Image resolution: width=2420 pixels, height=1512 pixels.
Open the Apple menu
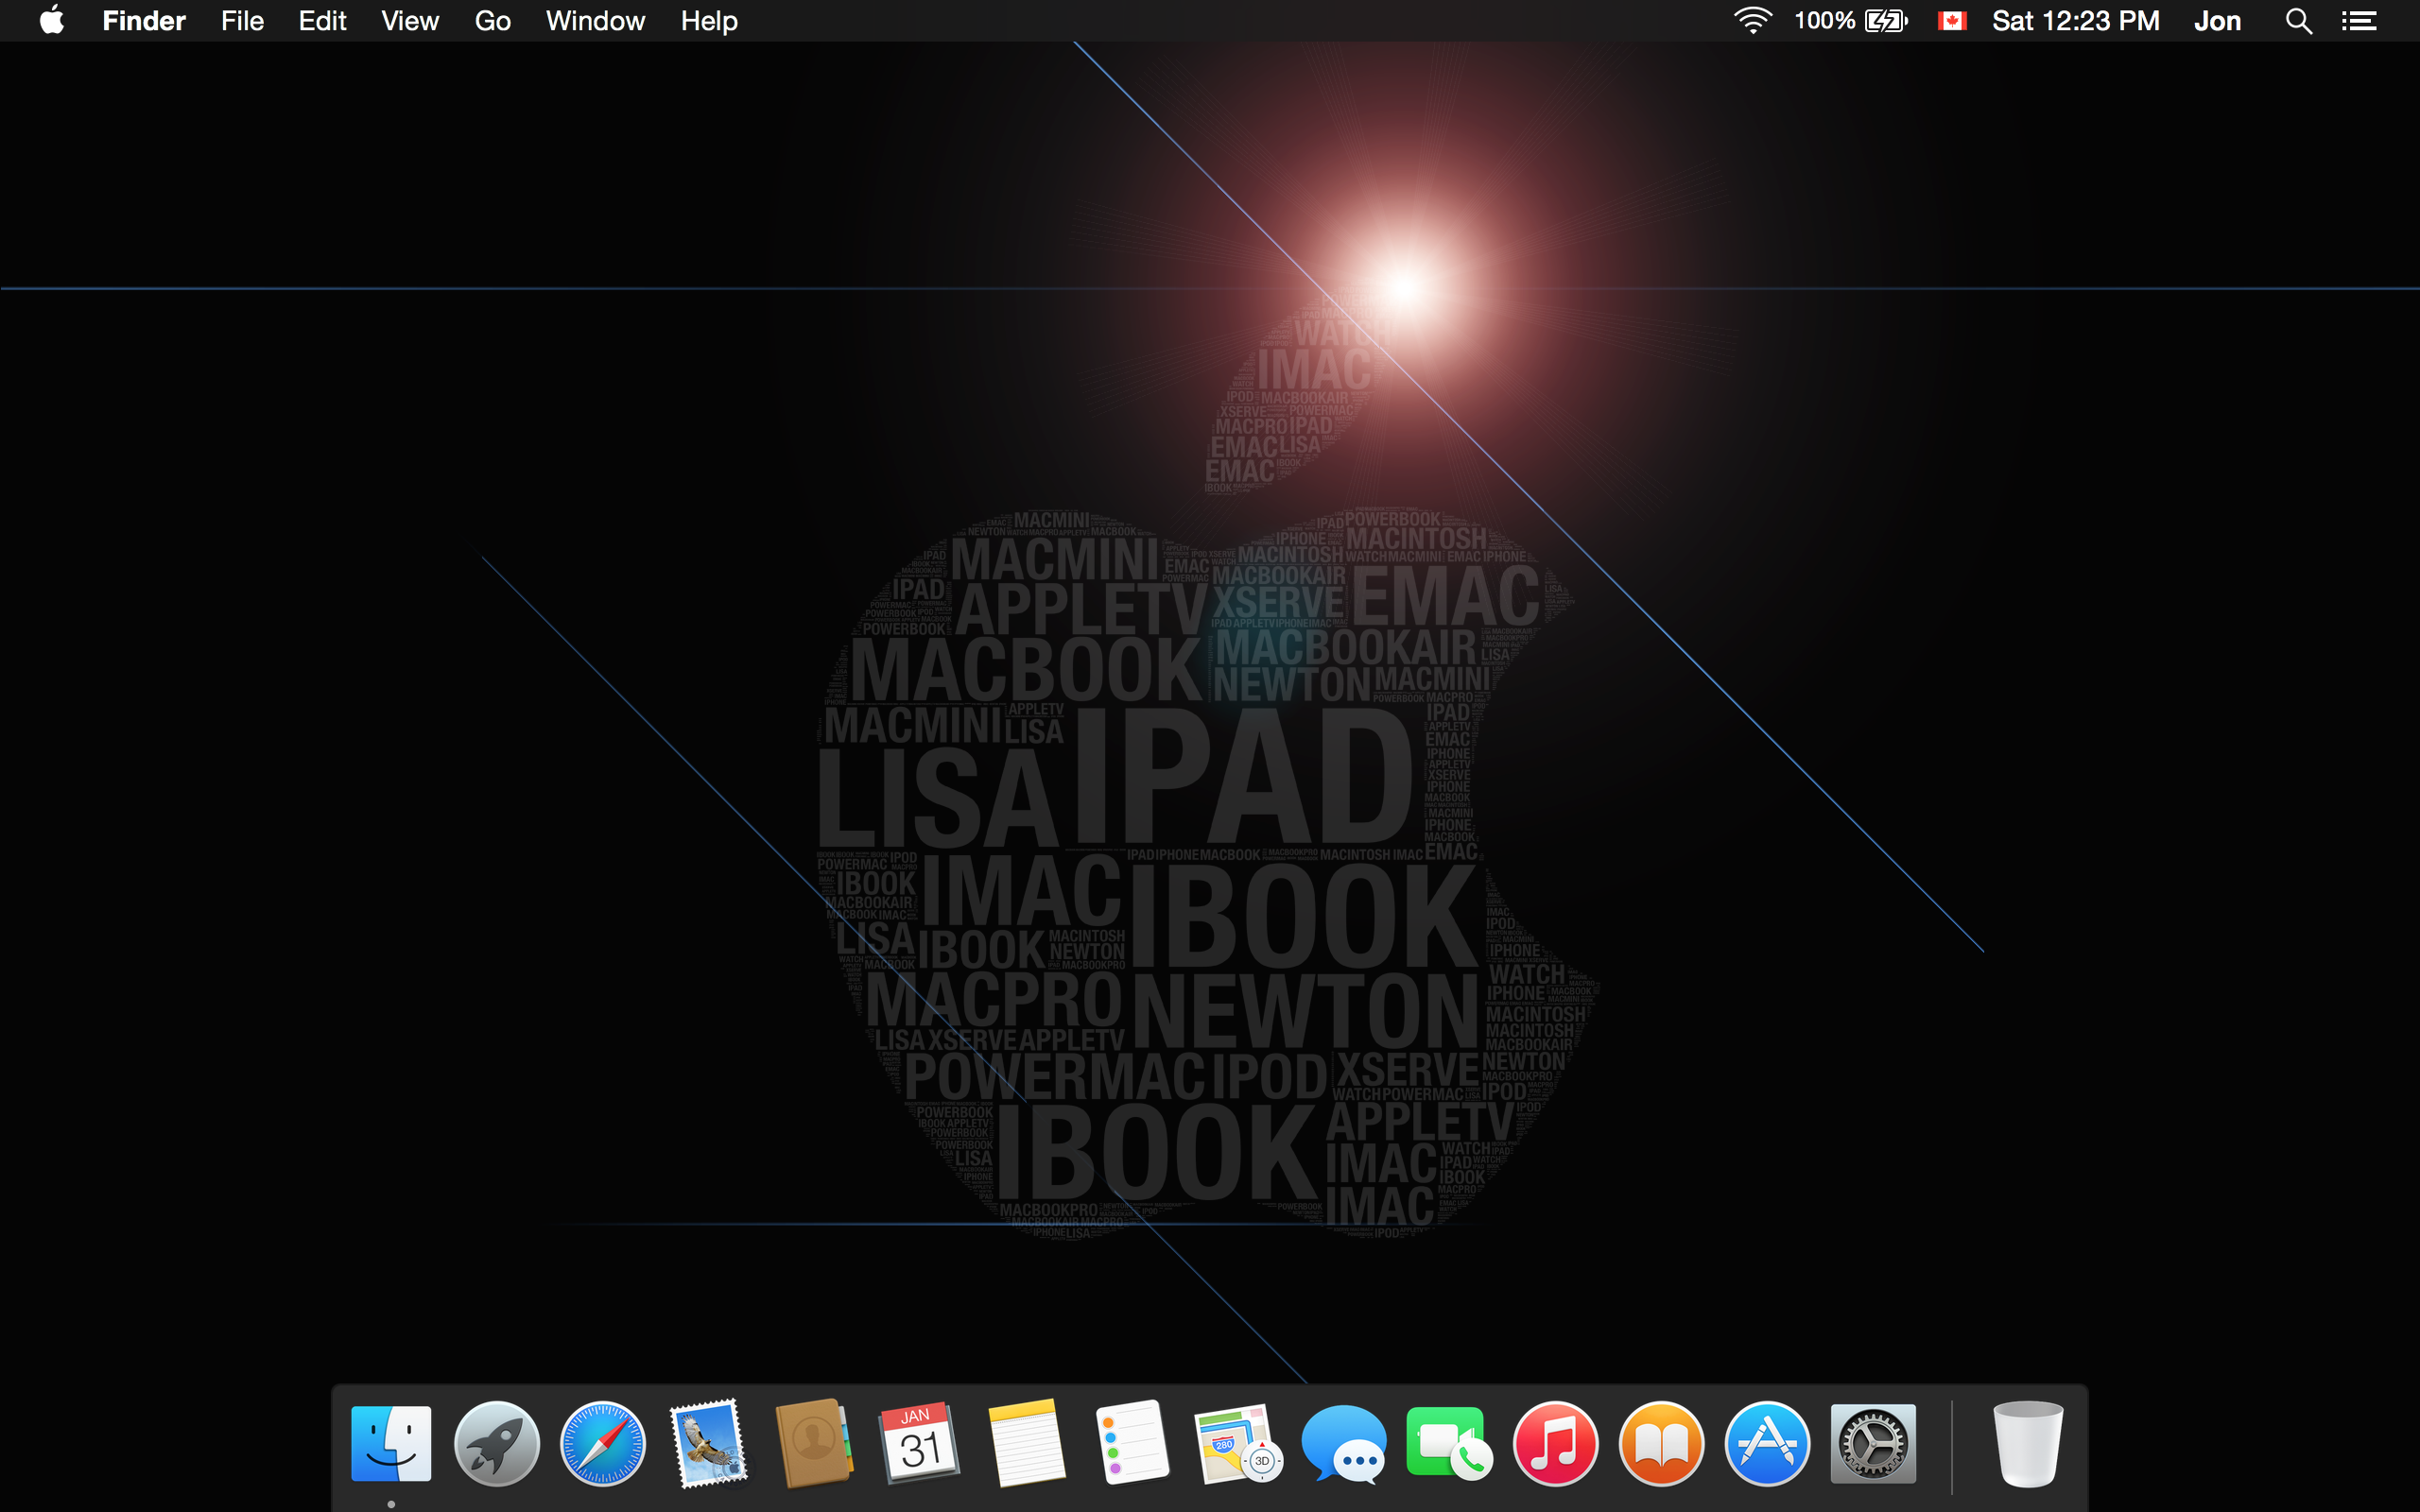tap(52, 21)
